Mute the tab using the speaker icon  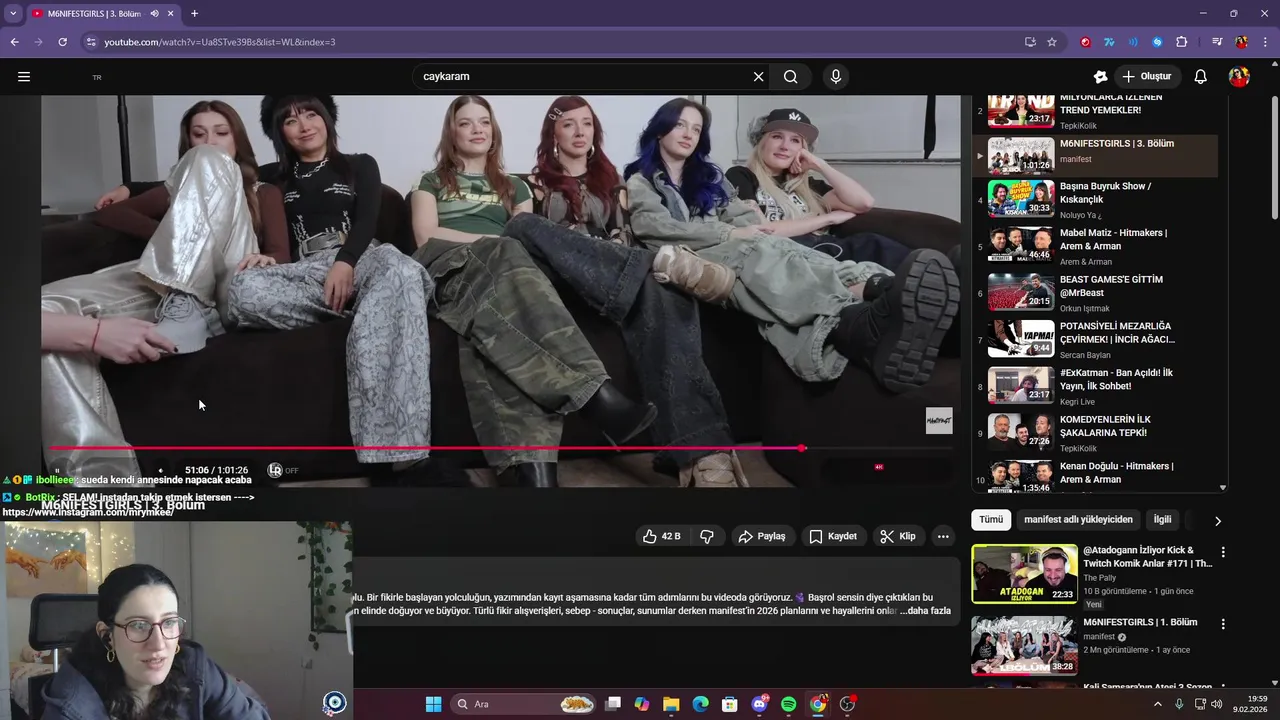point(154,13)
